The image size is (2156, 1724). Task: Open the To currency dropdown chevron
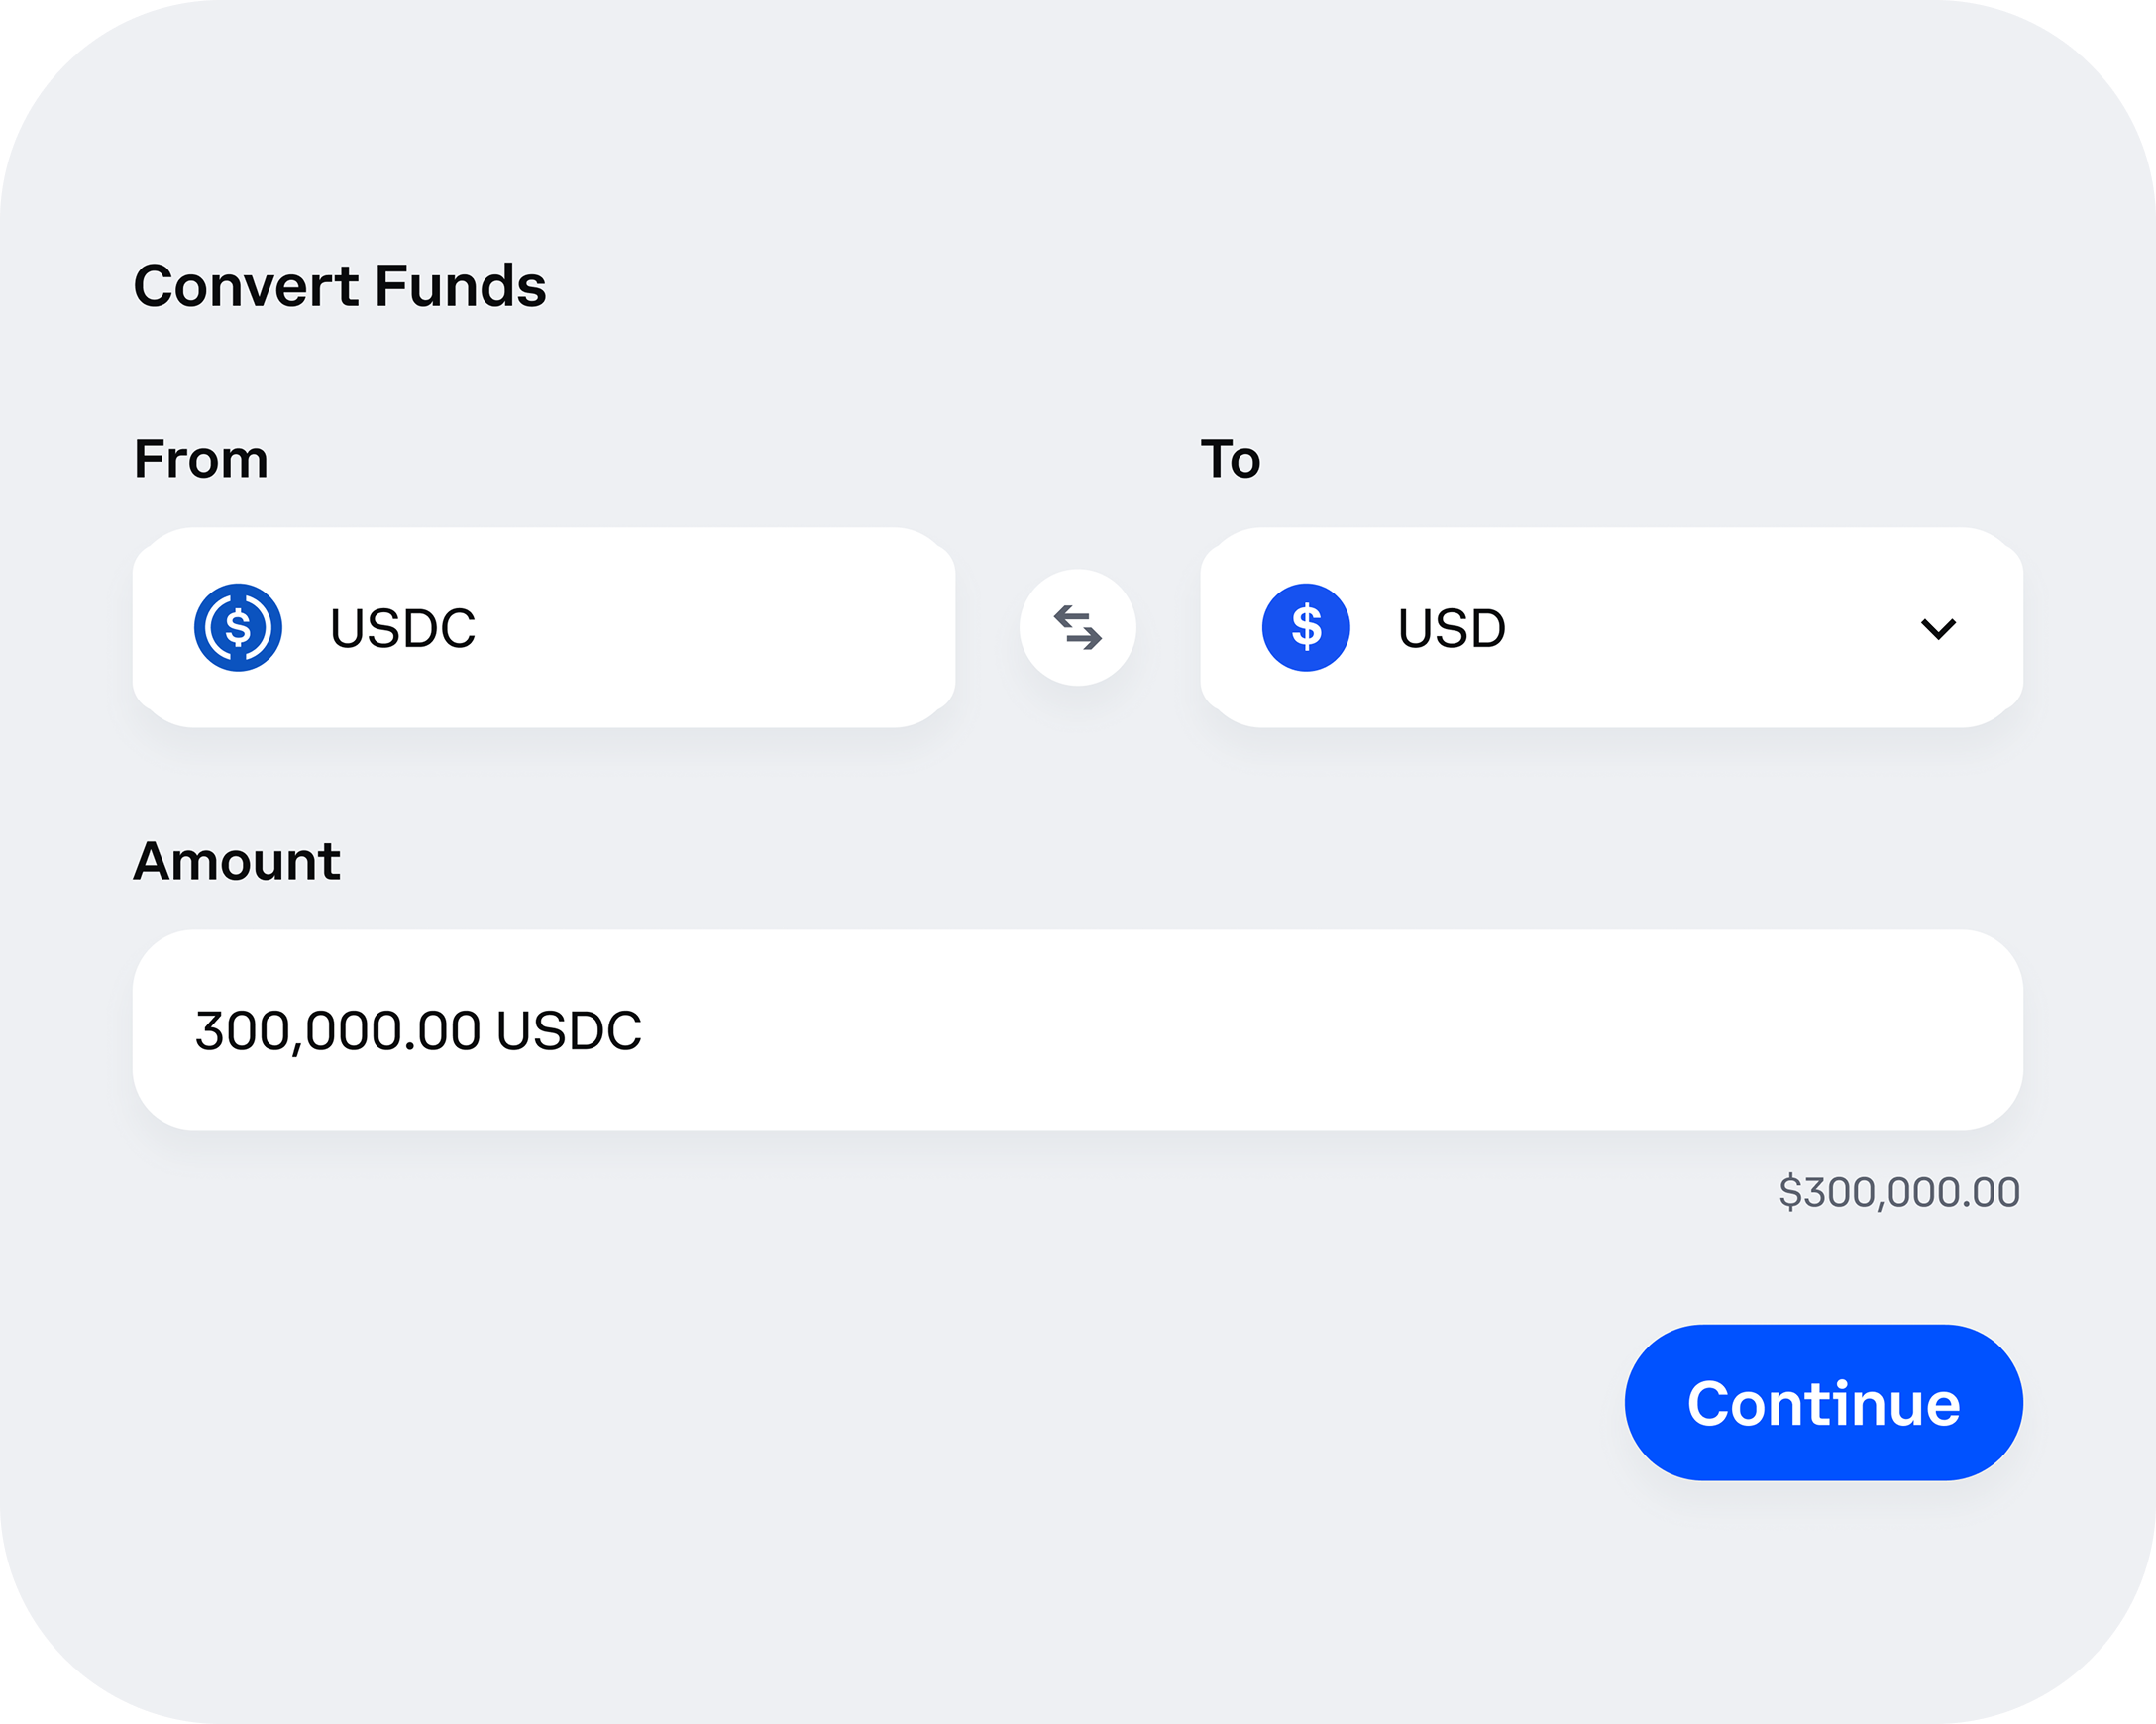click(x=1938, y=629)
